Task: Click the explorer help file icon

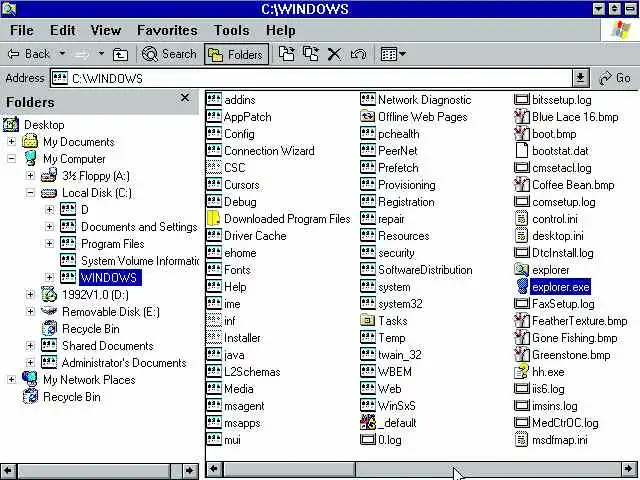Action: point(522,270)
